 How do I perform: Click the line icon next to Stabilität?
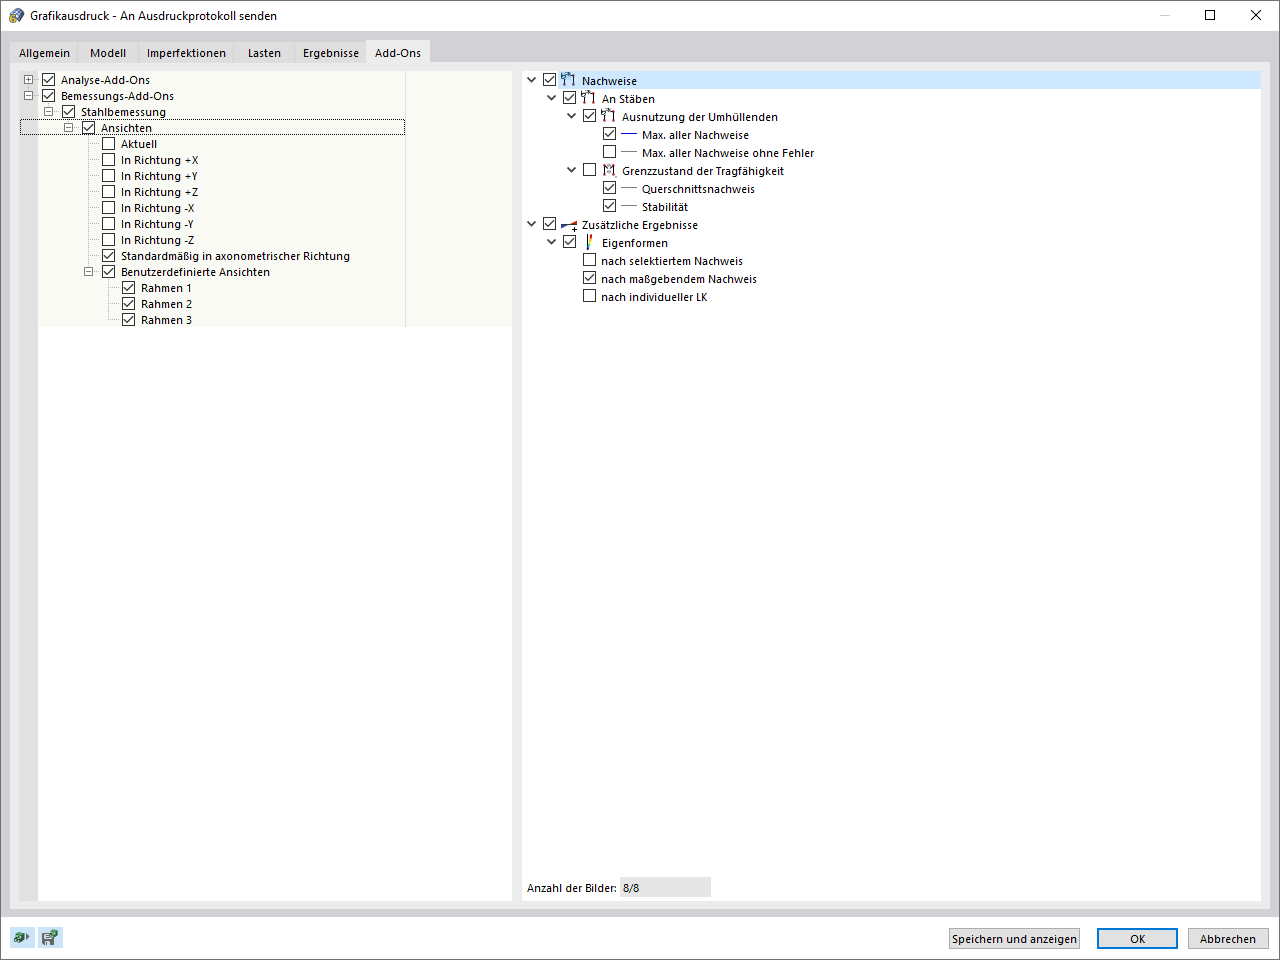[629, 206]
